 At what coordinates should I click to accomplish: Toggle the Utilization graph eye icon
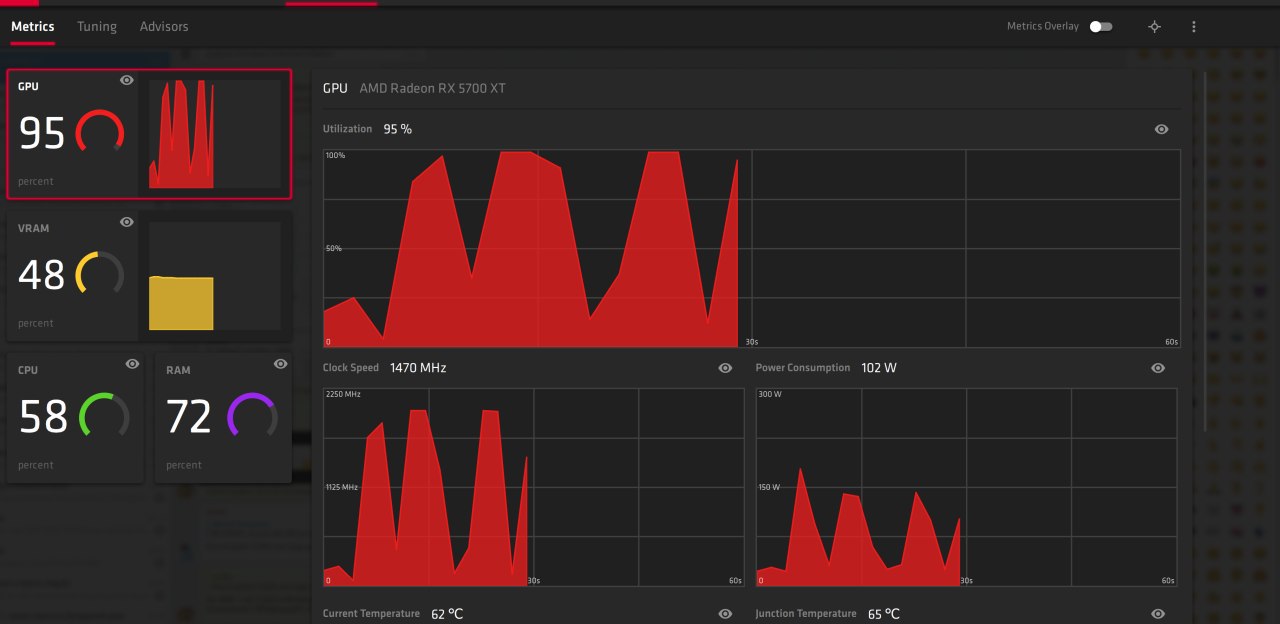1161,129
